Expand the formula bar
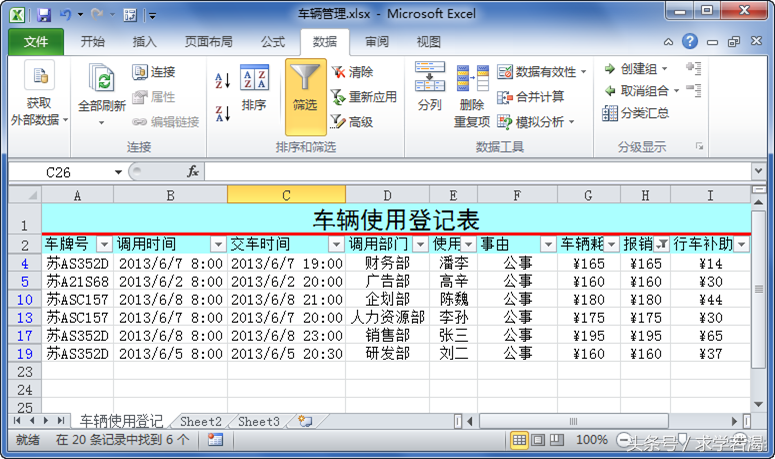This screenshot has height=459, width=775. (759, 171)
